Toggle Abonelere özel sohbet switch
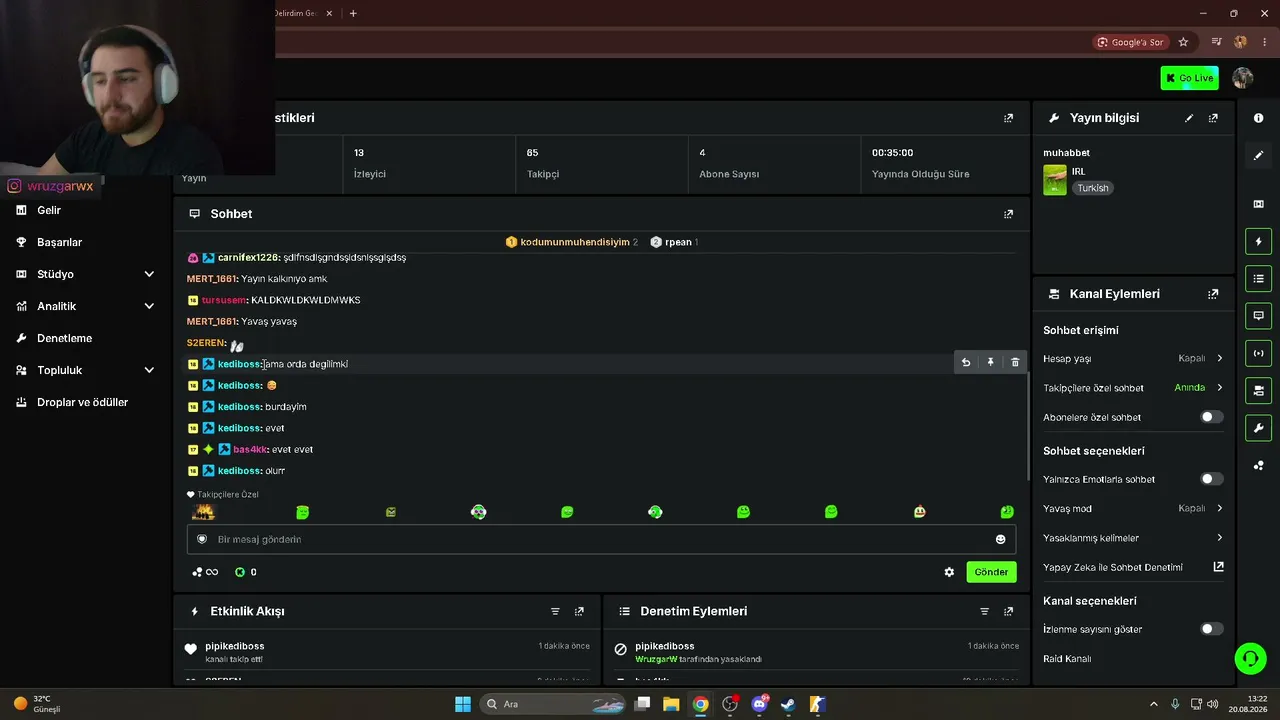The height and width of the screenshot is (720, 1280). [x=1211, y=417]
